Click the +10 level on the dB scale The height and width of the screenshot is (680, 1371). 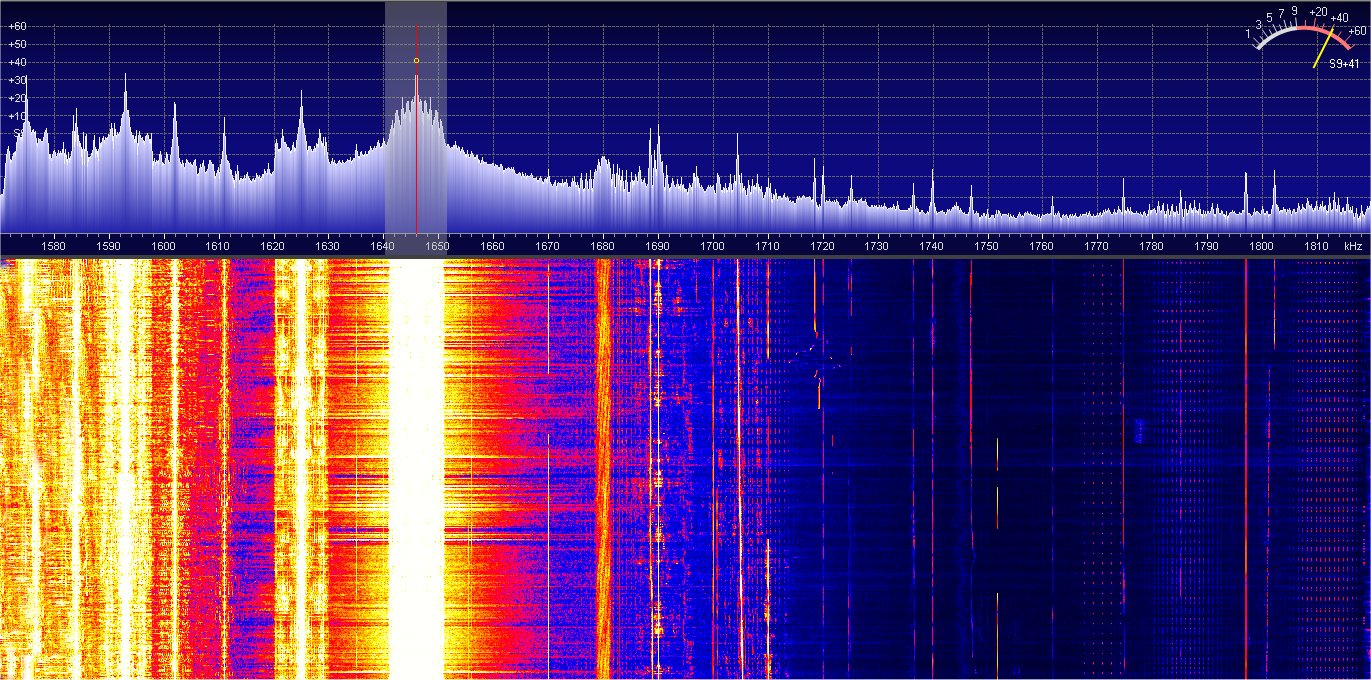point(17,116)
